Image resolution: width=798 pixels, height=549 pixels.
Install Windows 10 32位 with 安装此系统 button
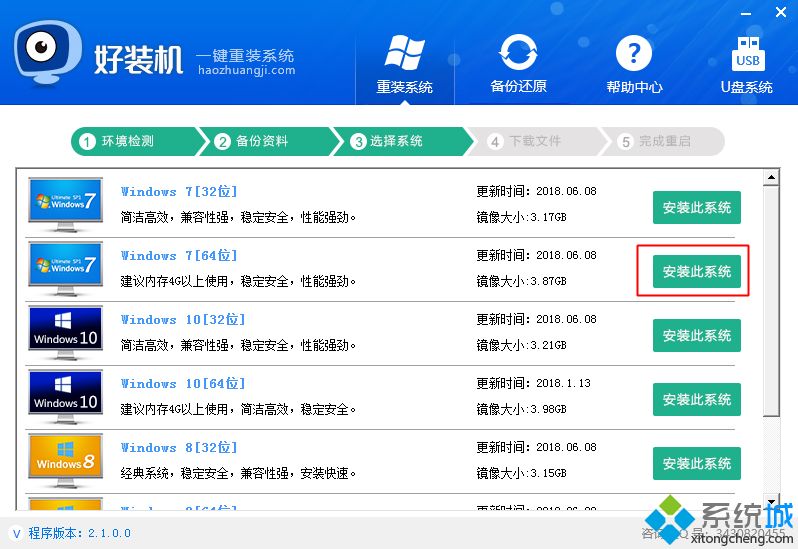696,336
